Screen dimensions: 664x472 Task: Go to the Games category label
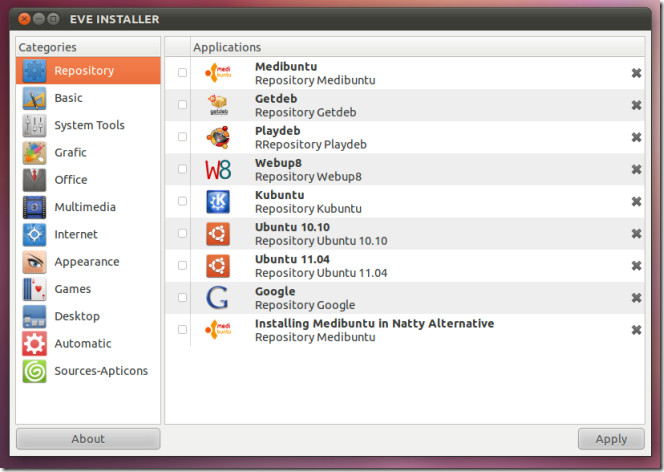(72, 289)
